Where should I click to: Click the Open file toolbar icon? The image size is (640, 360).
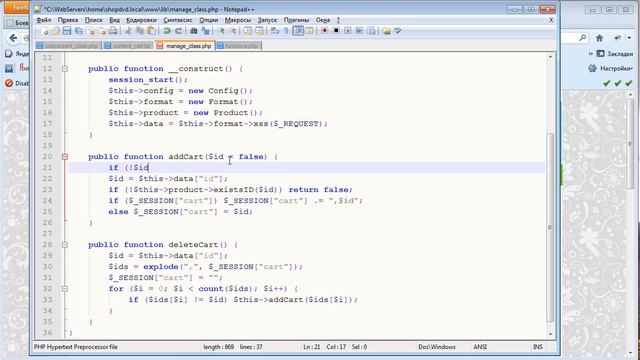pos(56,31)
